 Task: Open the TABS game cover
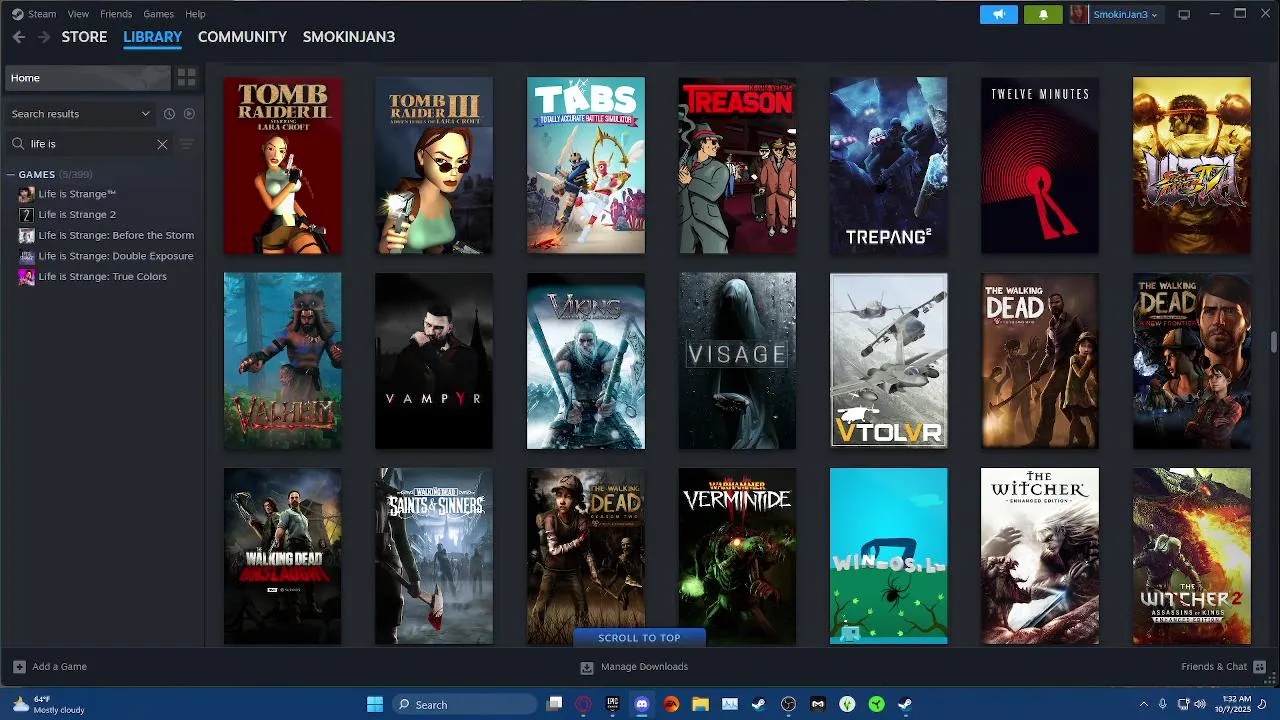tap(586, 165)
